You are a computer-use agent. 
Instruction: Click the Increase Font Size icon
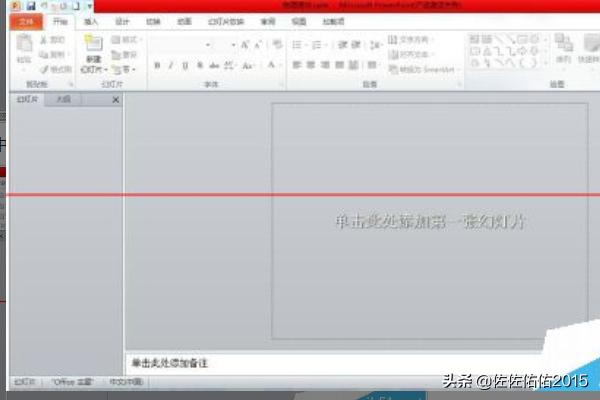pyautogui.click(x=244, y=45)
